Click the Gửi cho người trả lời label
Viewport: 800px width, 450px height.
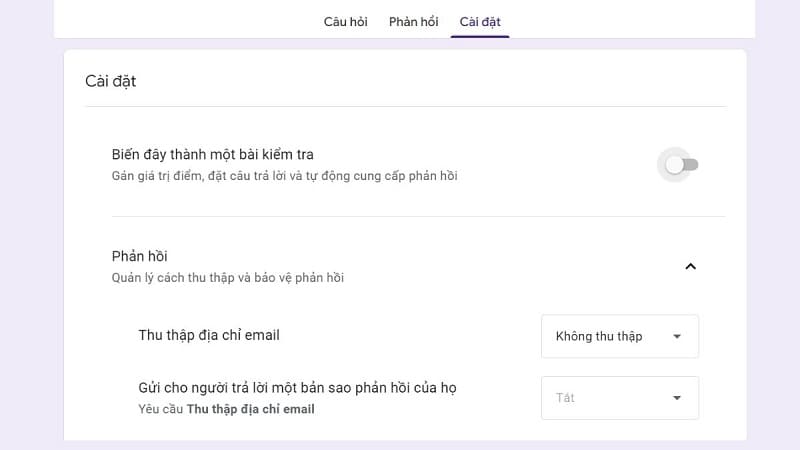[x=297, y=387]
